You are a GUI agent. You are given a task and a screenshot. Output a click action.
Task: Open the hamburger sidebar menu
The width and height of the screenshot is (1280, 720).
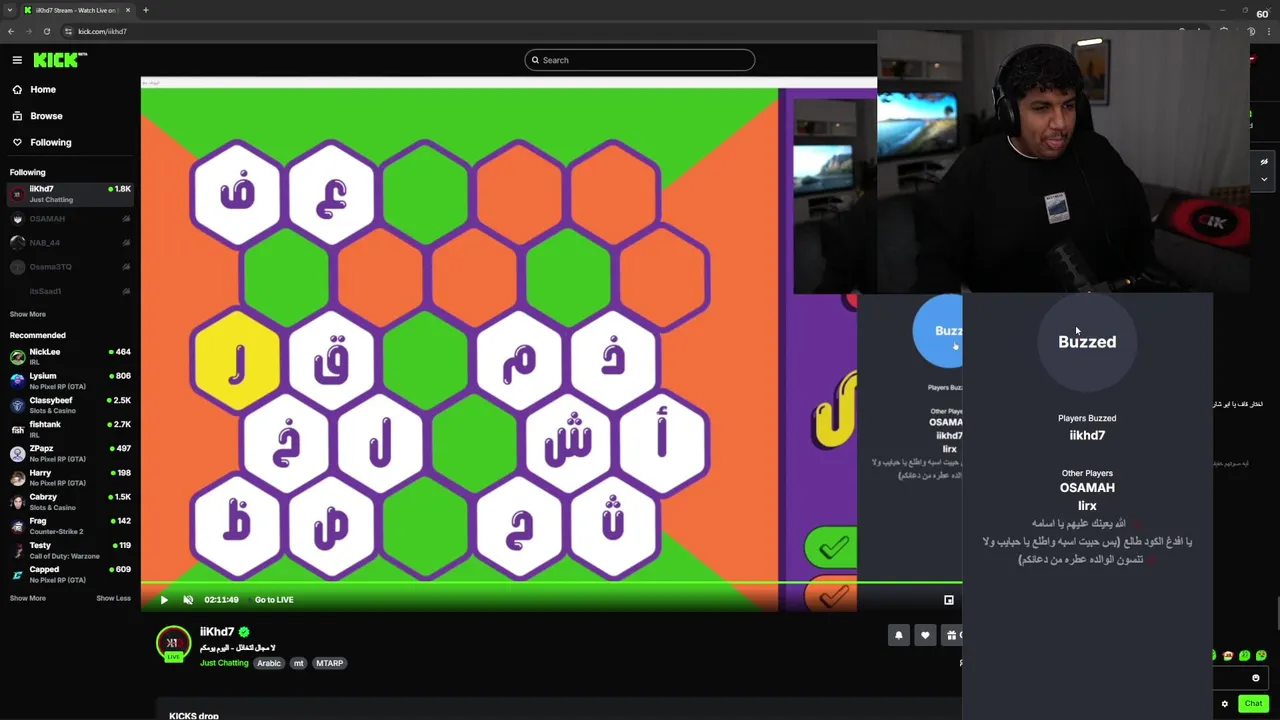[x=17, y=60]
